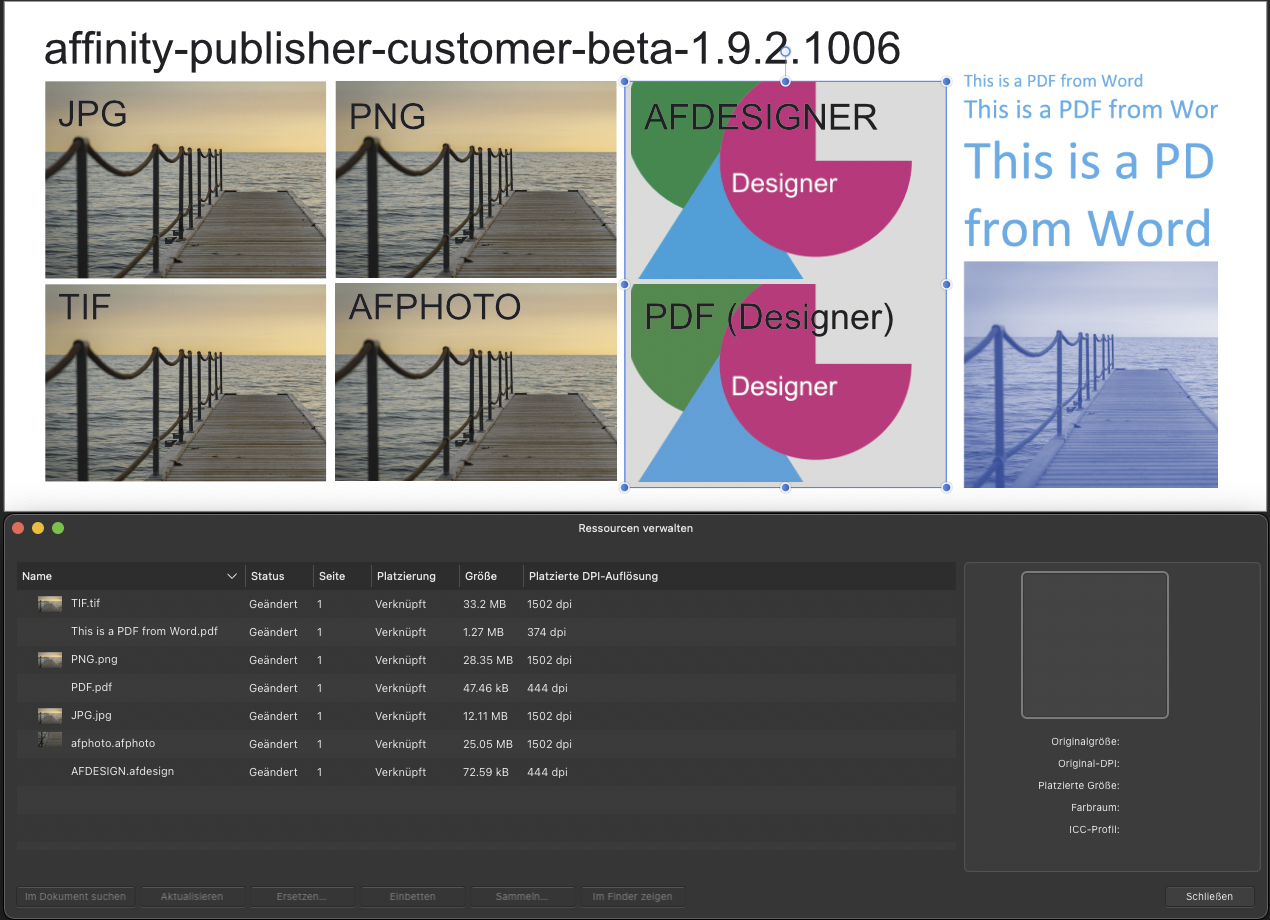1270x920 pixels.
Task: Click the 28.35 MB size cell
Action: point(488,660)
